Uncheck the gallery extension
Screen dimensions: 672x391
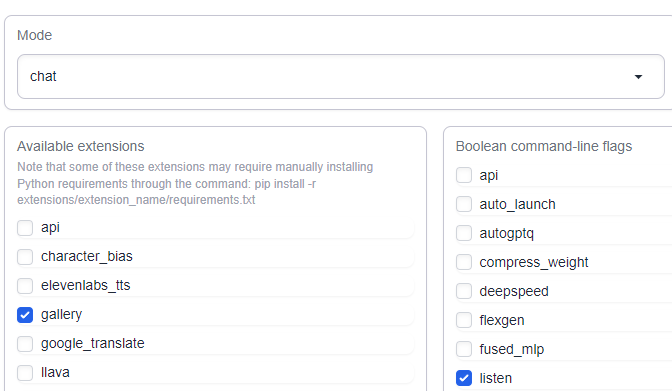click(x=25, y=315)
